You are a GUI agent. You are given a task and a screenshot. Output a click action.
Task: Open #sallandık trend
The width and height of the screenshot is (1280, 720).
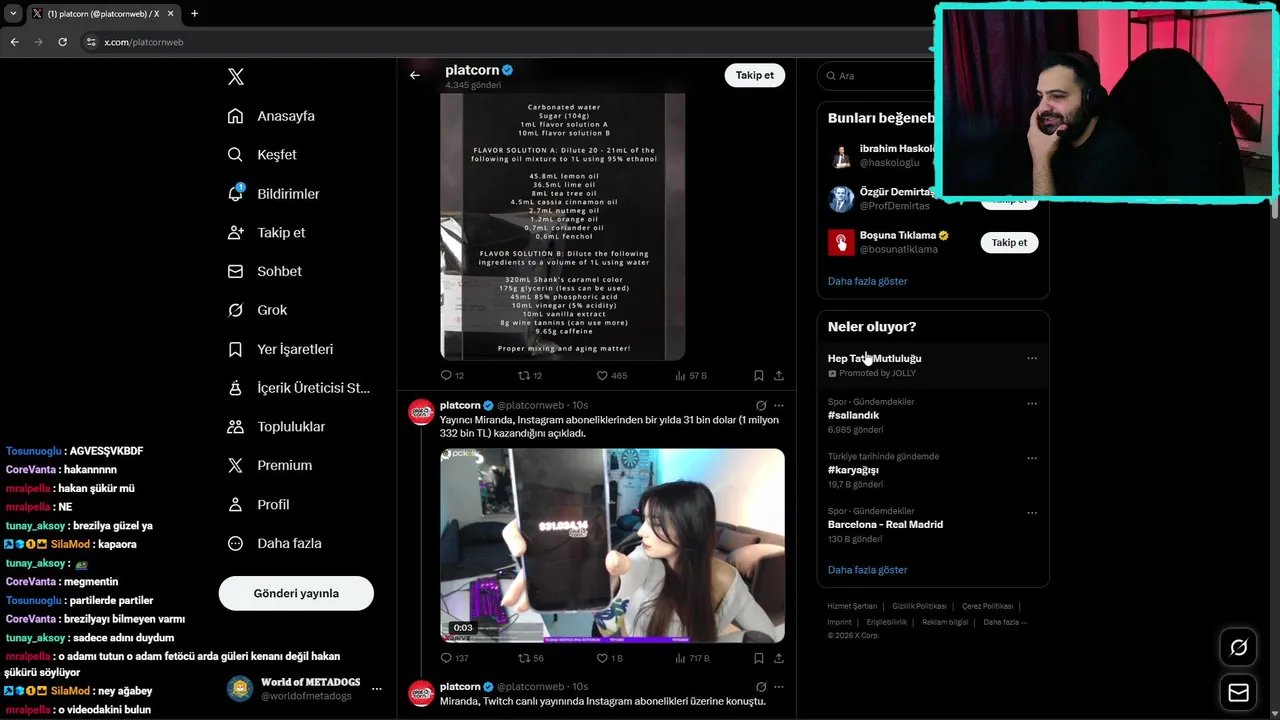coord(853,415)
